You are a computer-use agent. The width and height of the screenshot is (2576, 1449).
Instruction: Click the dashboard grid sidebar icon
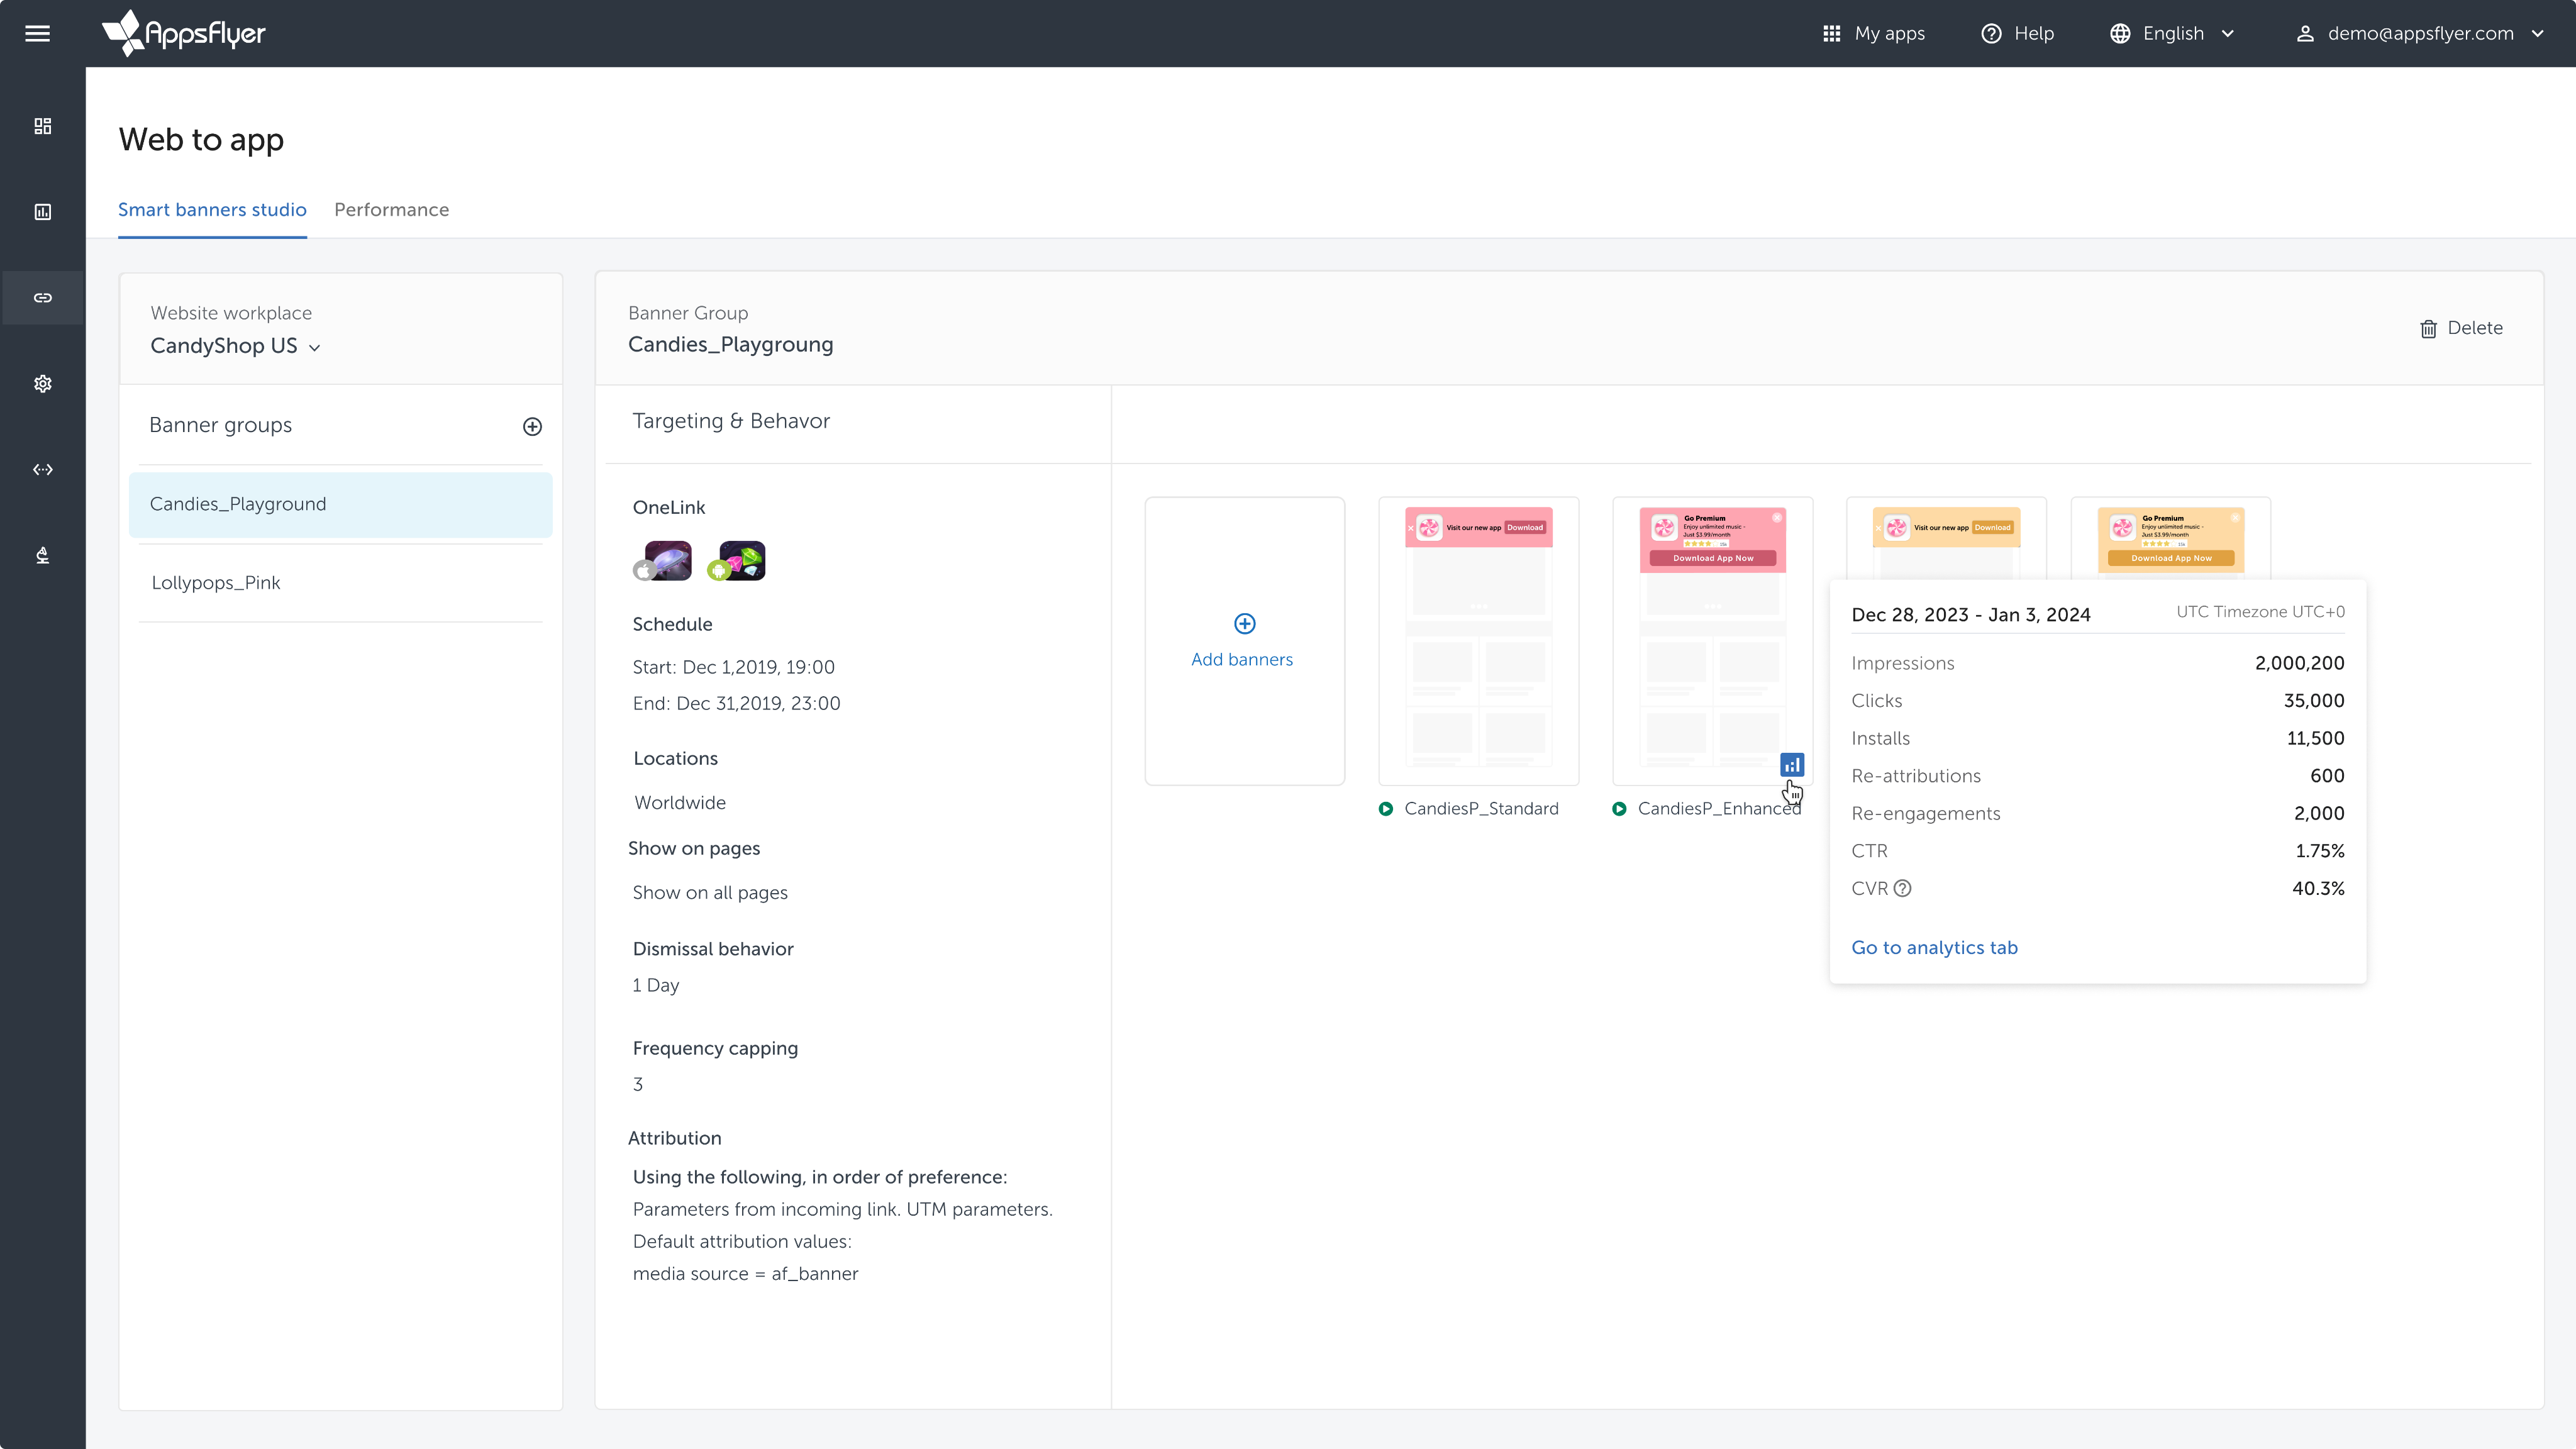[x=43, y=126]
